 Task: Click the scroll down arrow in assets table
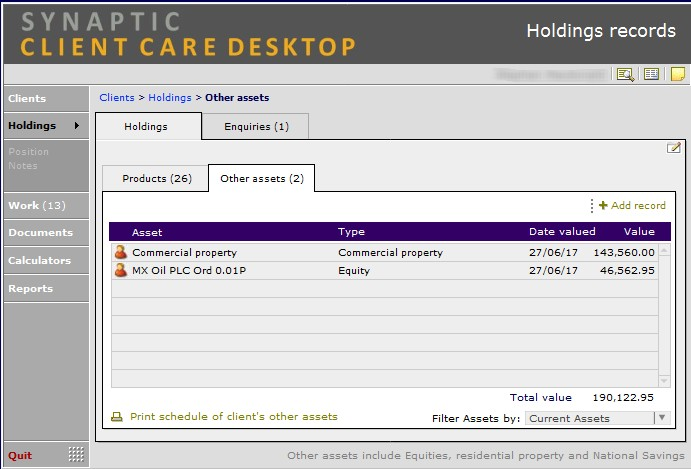[664, 380]
